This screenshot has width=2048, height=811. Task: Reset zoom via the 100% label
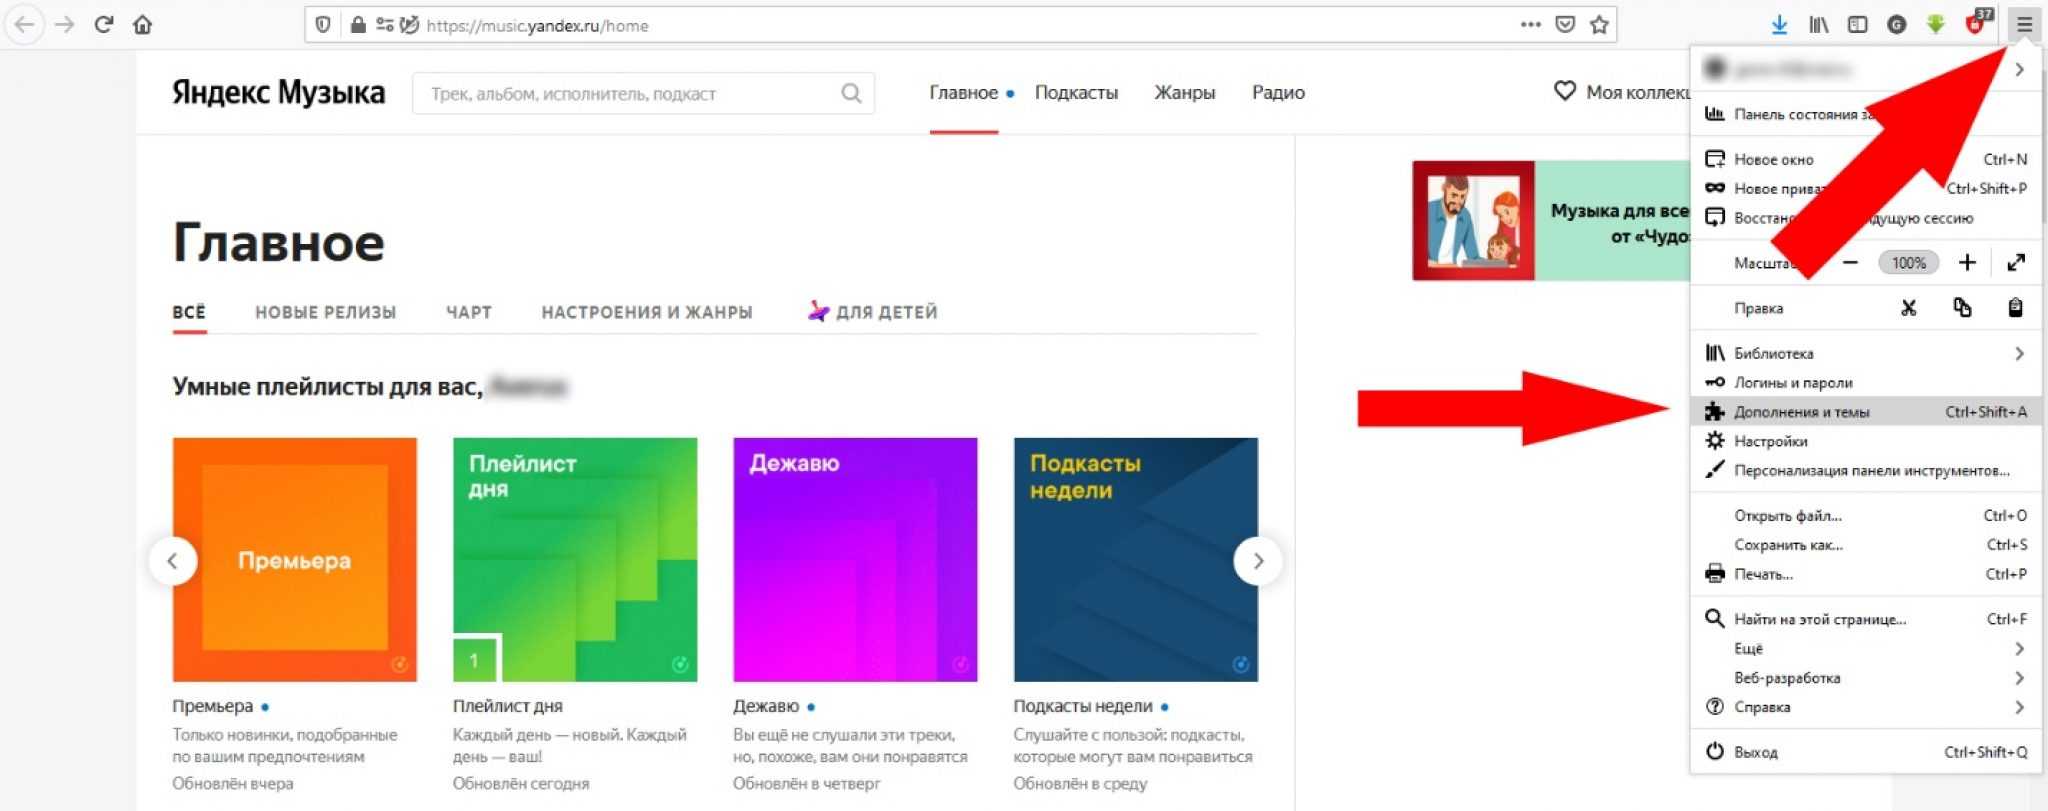[1908, 263]
